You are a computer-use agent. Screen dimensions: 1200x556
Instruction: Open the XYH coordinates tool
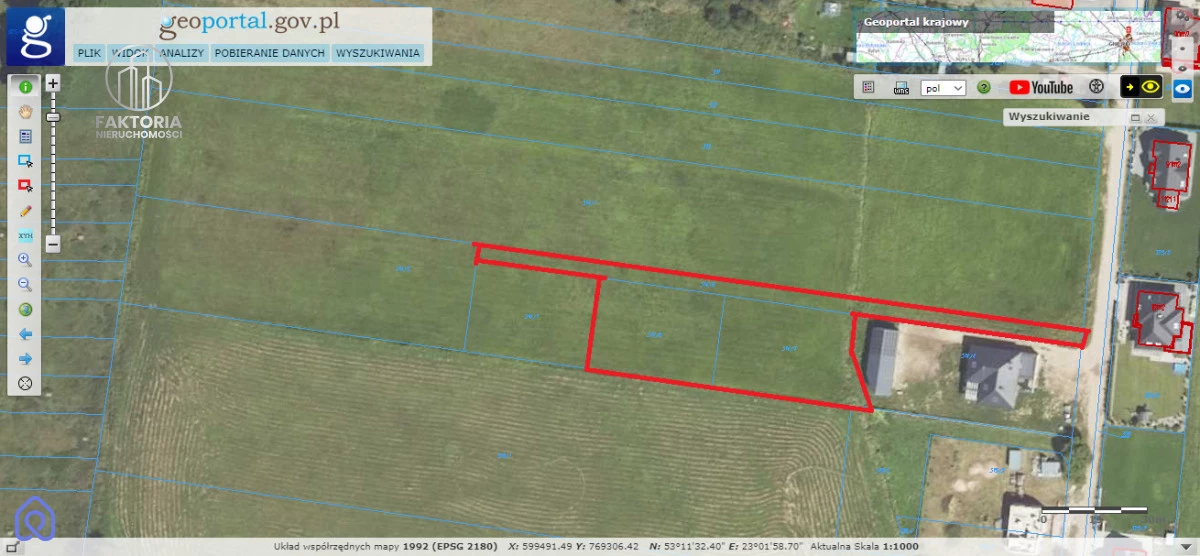coord(25,235)
